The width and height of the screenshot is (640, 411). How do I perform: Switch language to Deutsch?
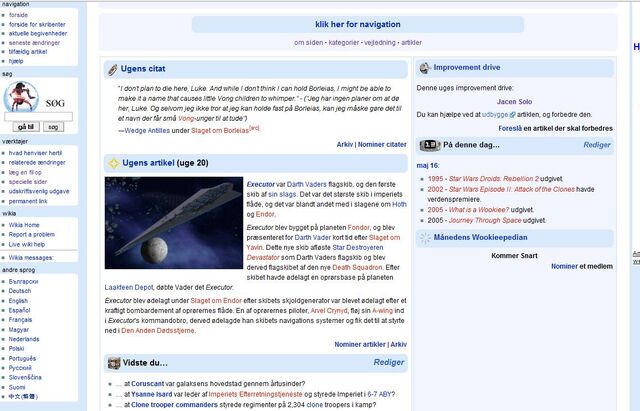[20, 291]
